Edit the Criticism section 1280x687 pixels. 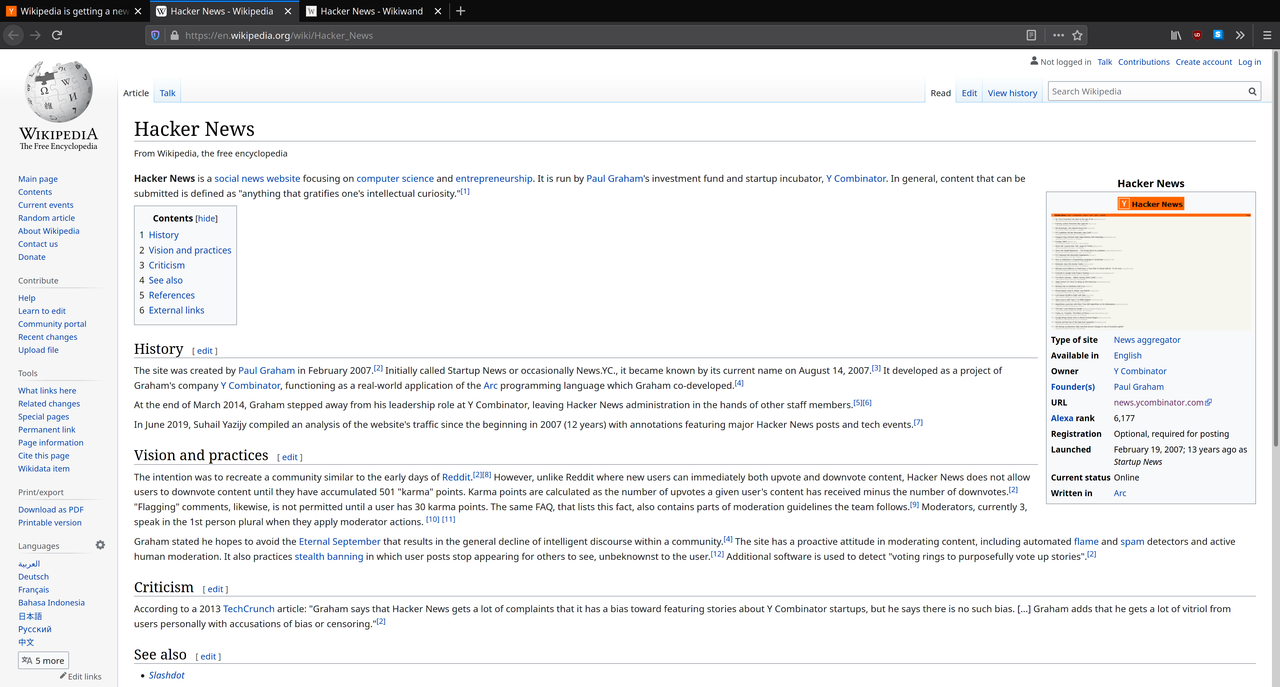click(216, 589)
